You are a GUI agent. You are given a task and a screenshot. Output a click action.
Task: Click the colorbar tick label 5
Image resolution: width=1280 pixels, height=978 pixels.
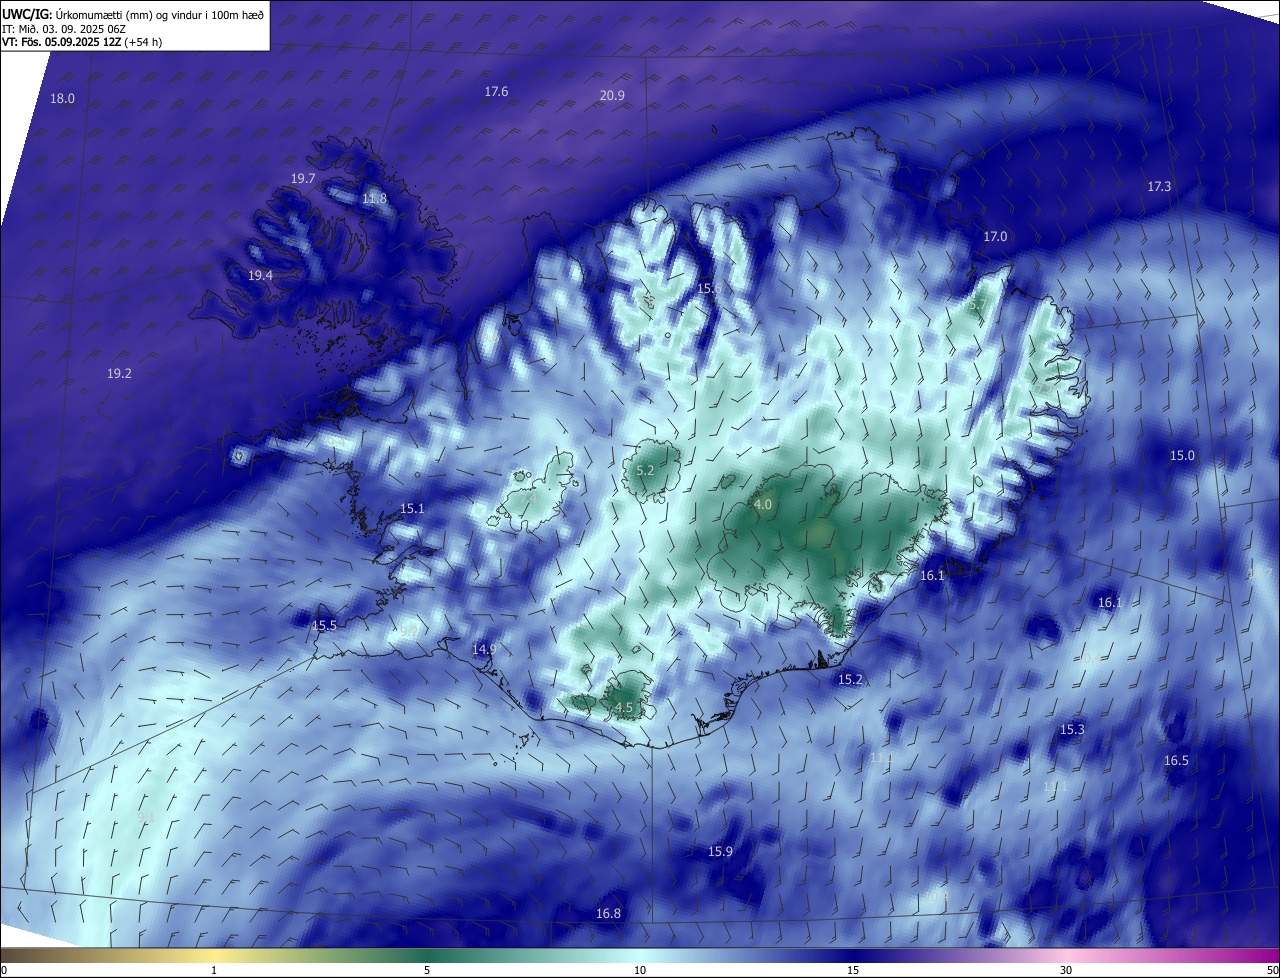click(x=427, y=970)
